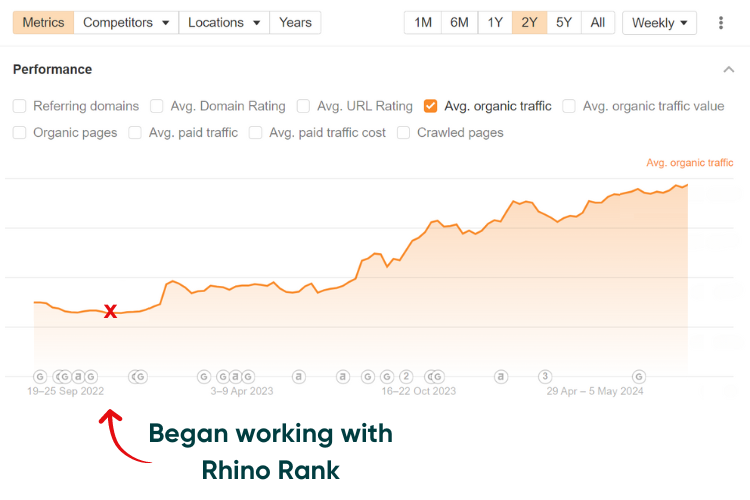
Task: Uncheck the Avg. organic traffic checkbox
Action: pos(430,106)
